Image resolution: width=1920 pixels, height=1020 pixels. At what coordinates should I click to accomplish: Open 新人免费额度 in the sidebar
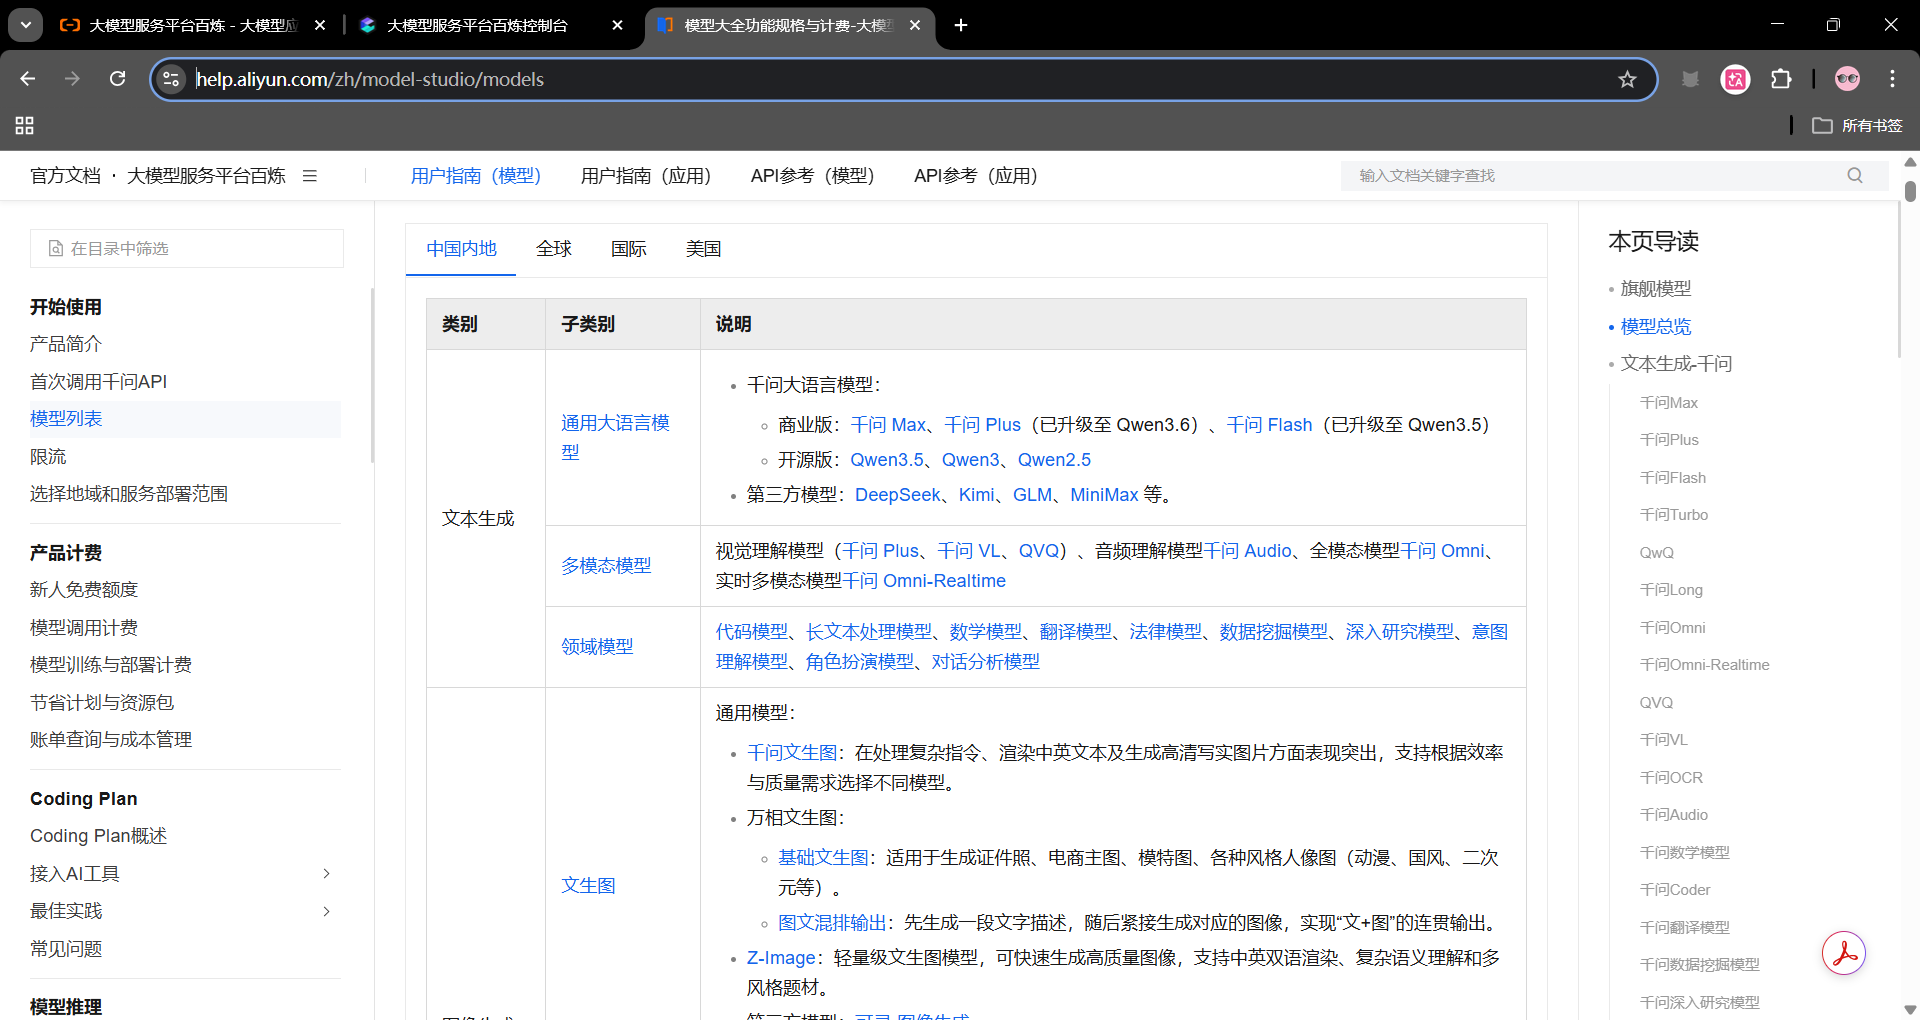[x=84, y=590]
